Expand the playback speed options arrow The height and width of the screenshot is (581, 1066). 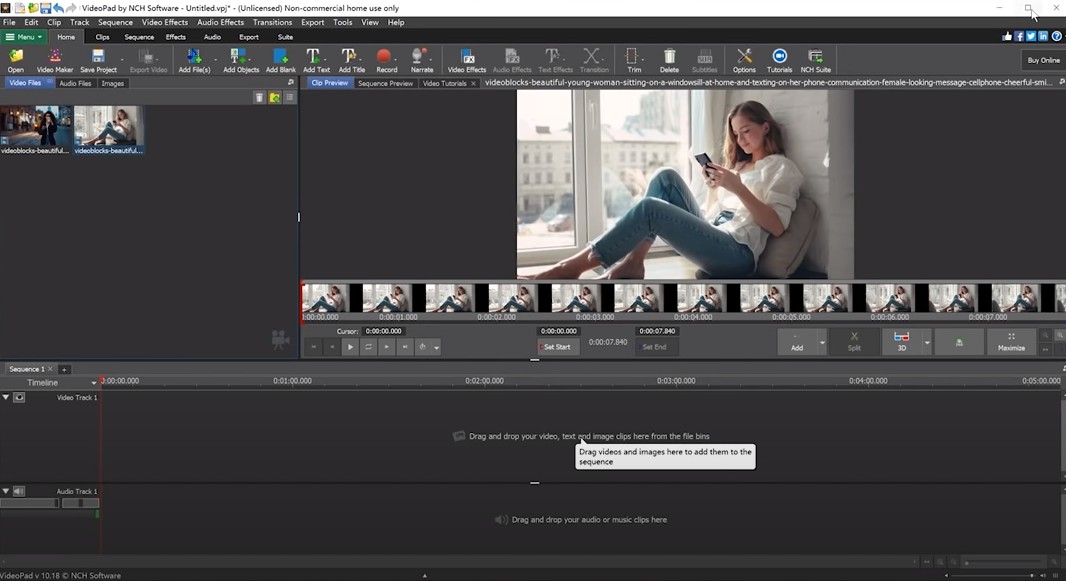pyautogui.click(x=436, y=347)
